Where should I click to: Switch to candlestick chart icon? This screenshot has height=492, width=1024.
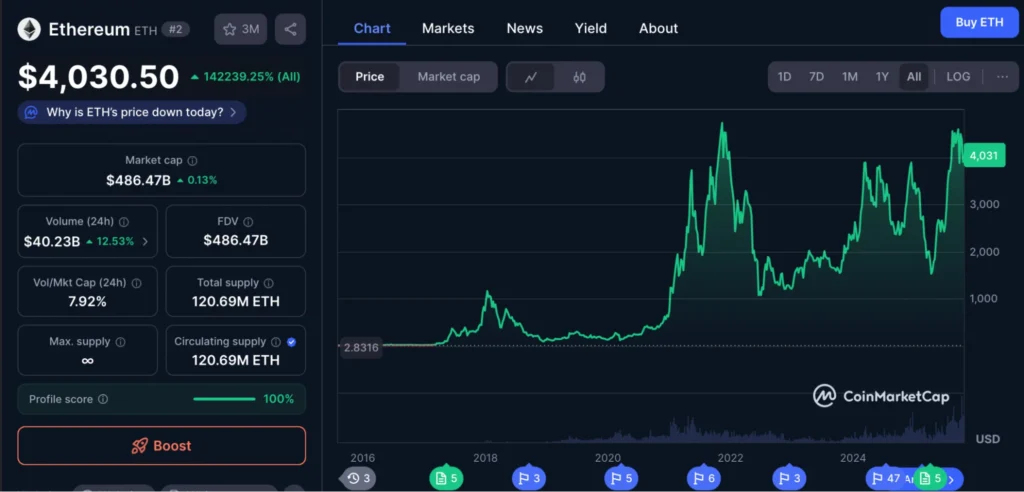click(x=579, y=77)
